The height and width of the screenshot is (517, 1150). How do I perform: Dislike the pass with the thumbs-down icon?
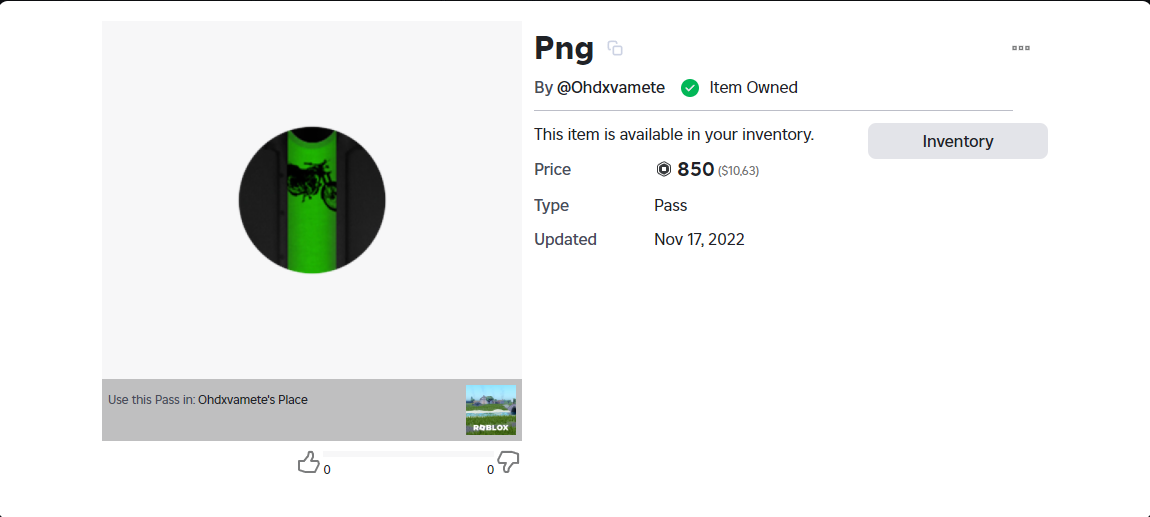coord(508,462)
